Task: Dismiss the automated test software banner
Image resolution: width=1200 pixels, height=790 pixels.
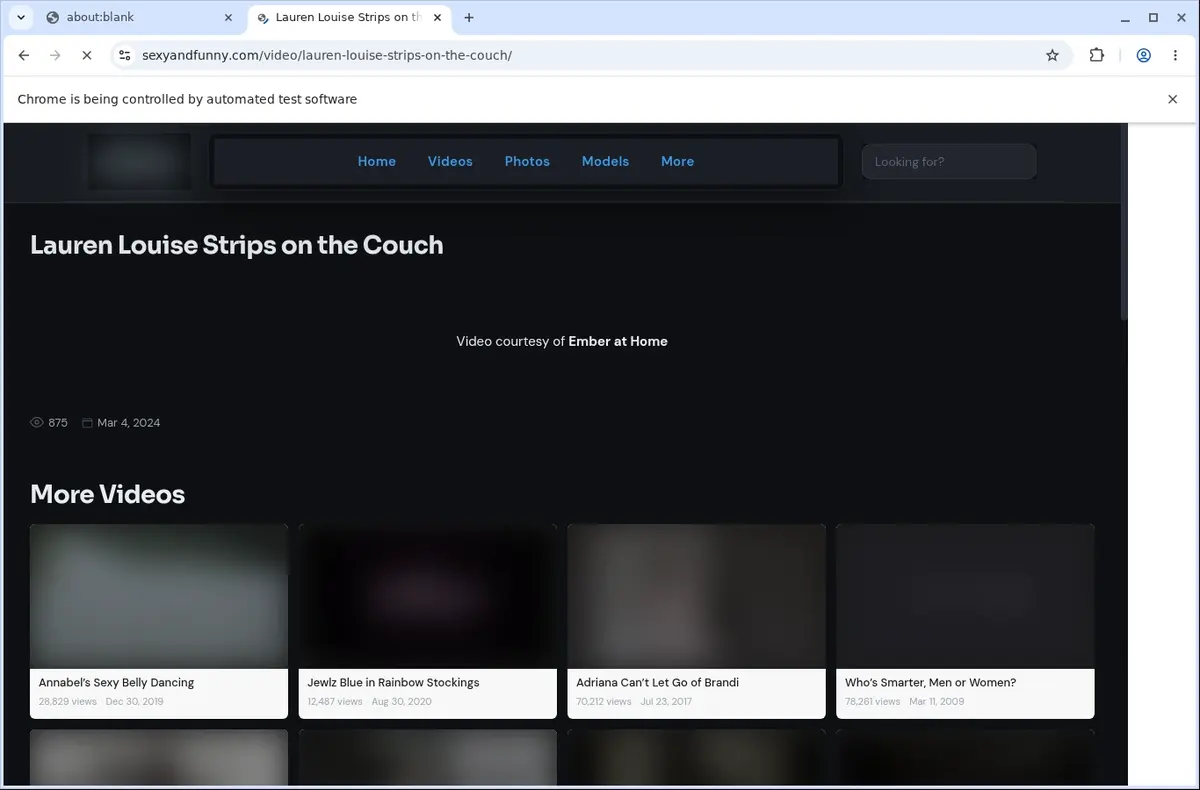Action: [x=1172, y=99]
